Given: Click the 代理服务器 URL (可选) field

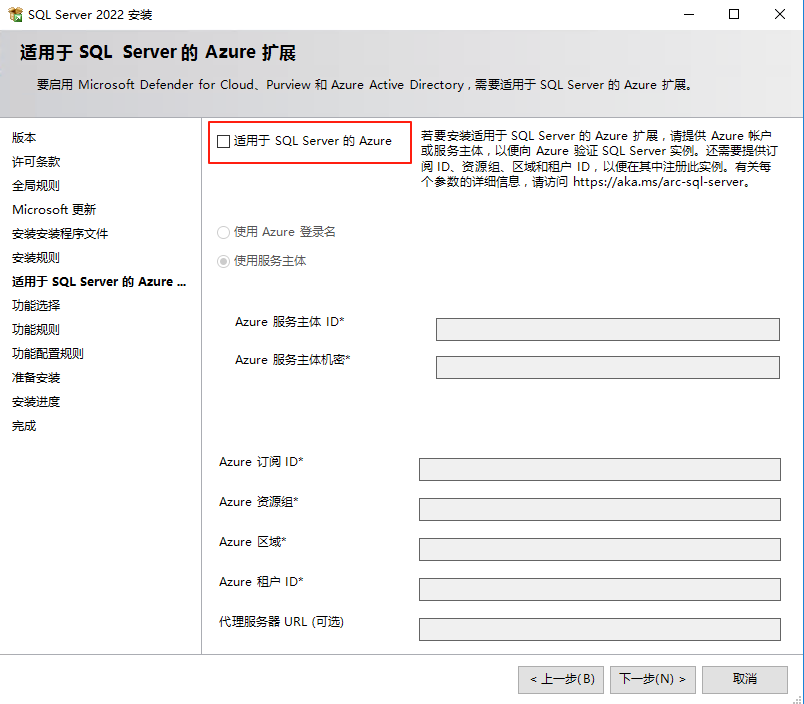Looking at the screenshot, I should click(599, 629).
